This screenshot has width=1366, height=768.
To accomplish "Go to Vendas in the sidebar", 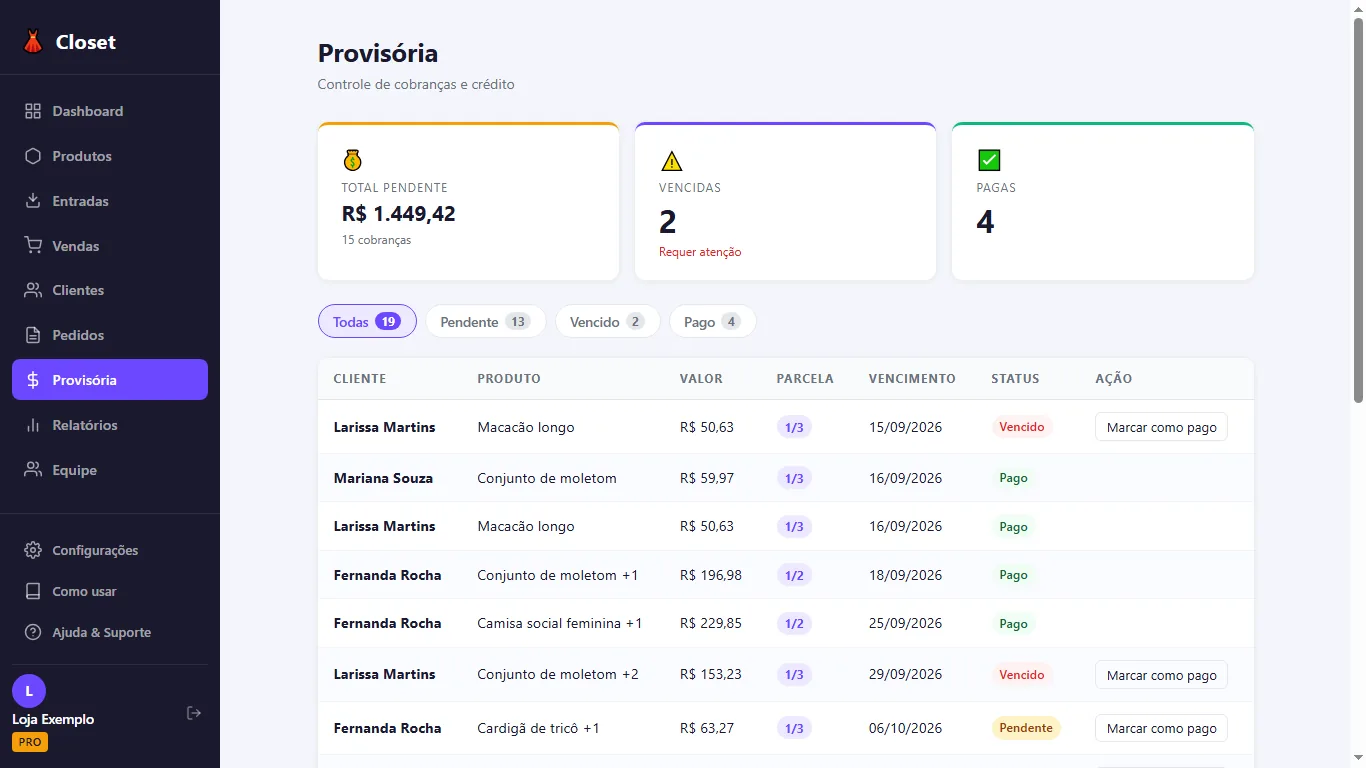I will click(110, 246).
